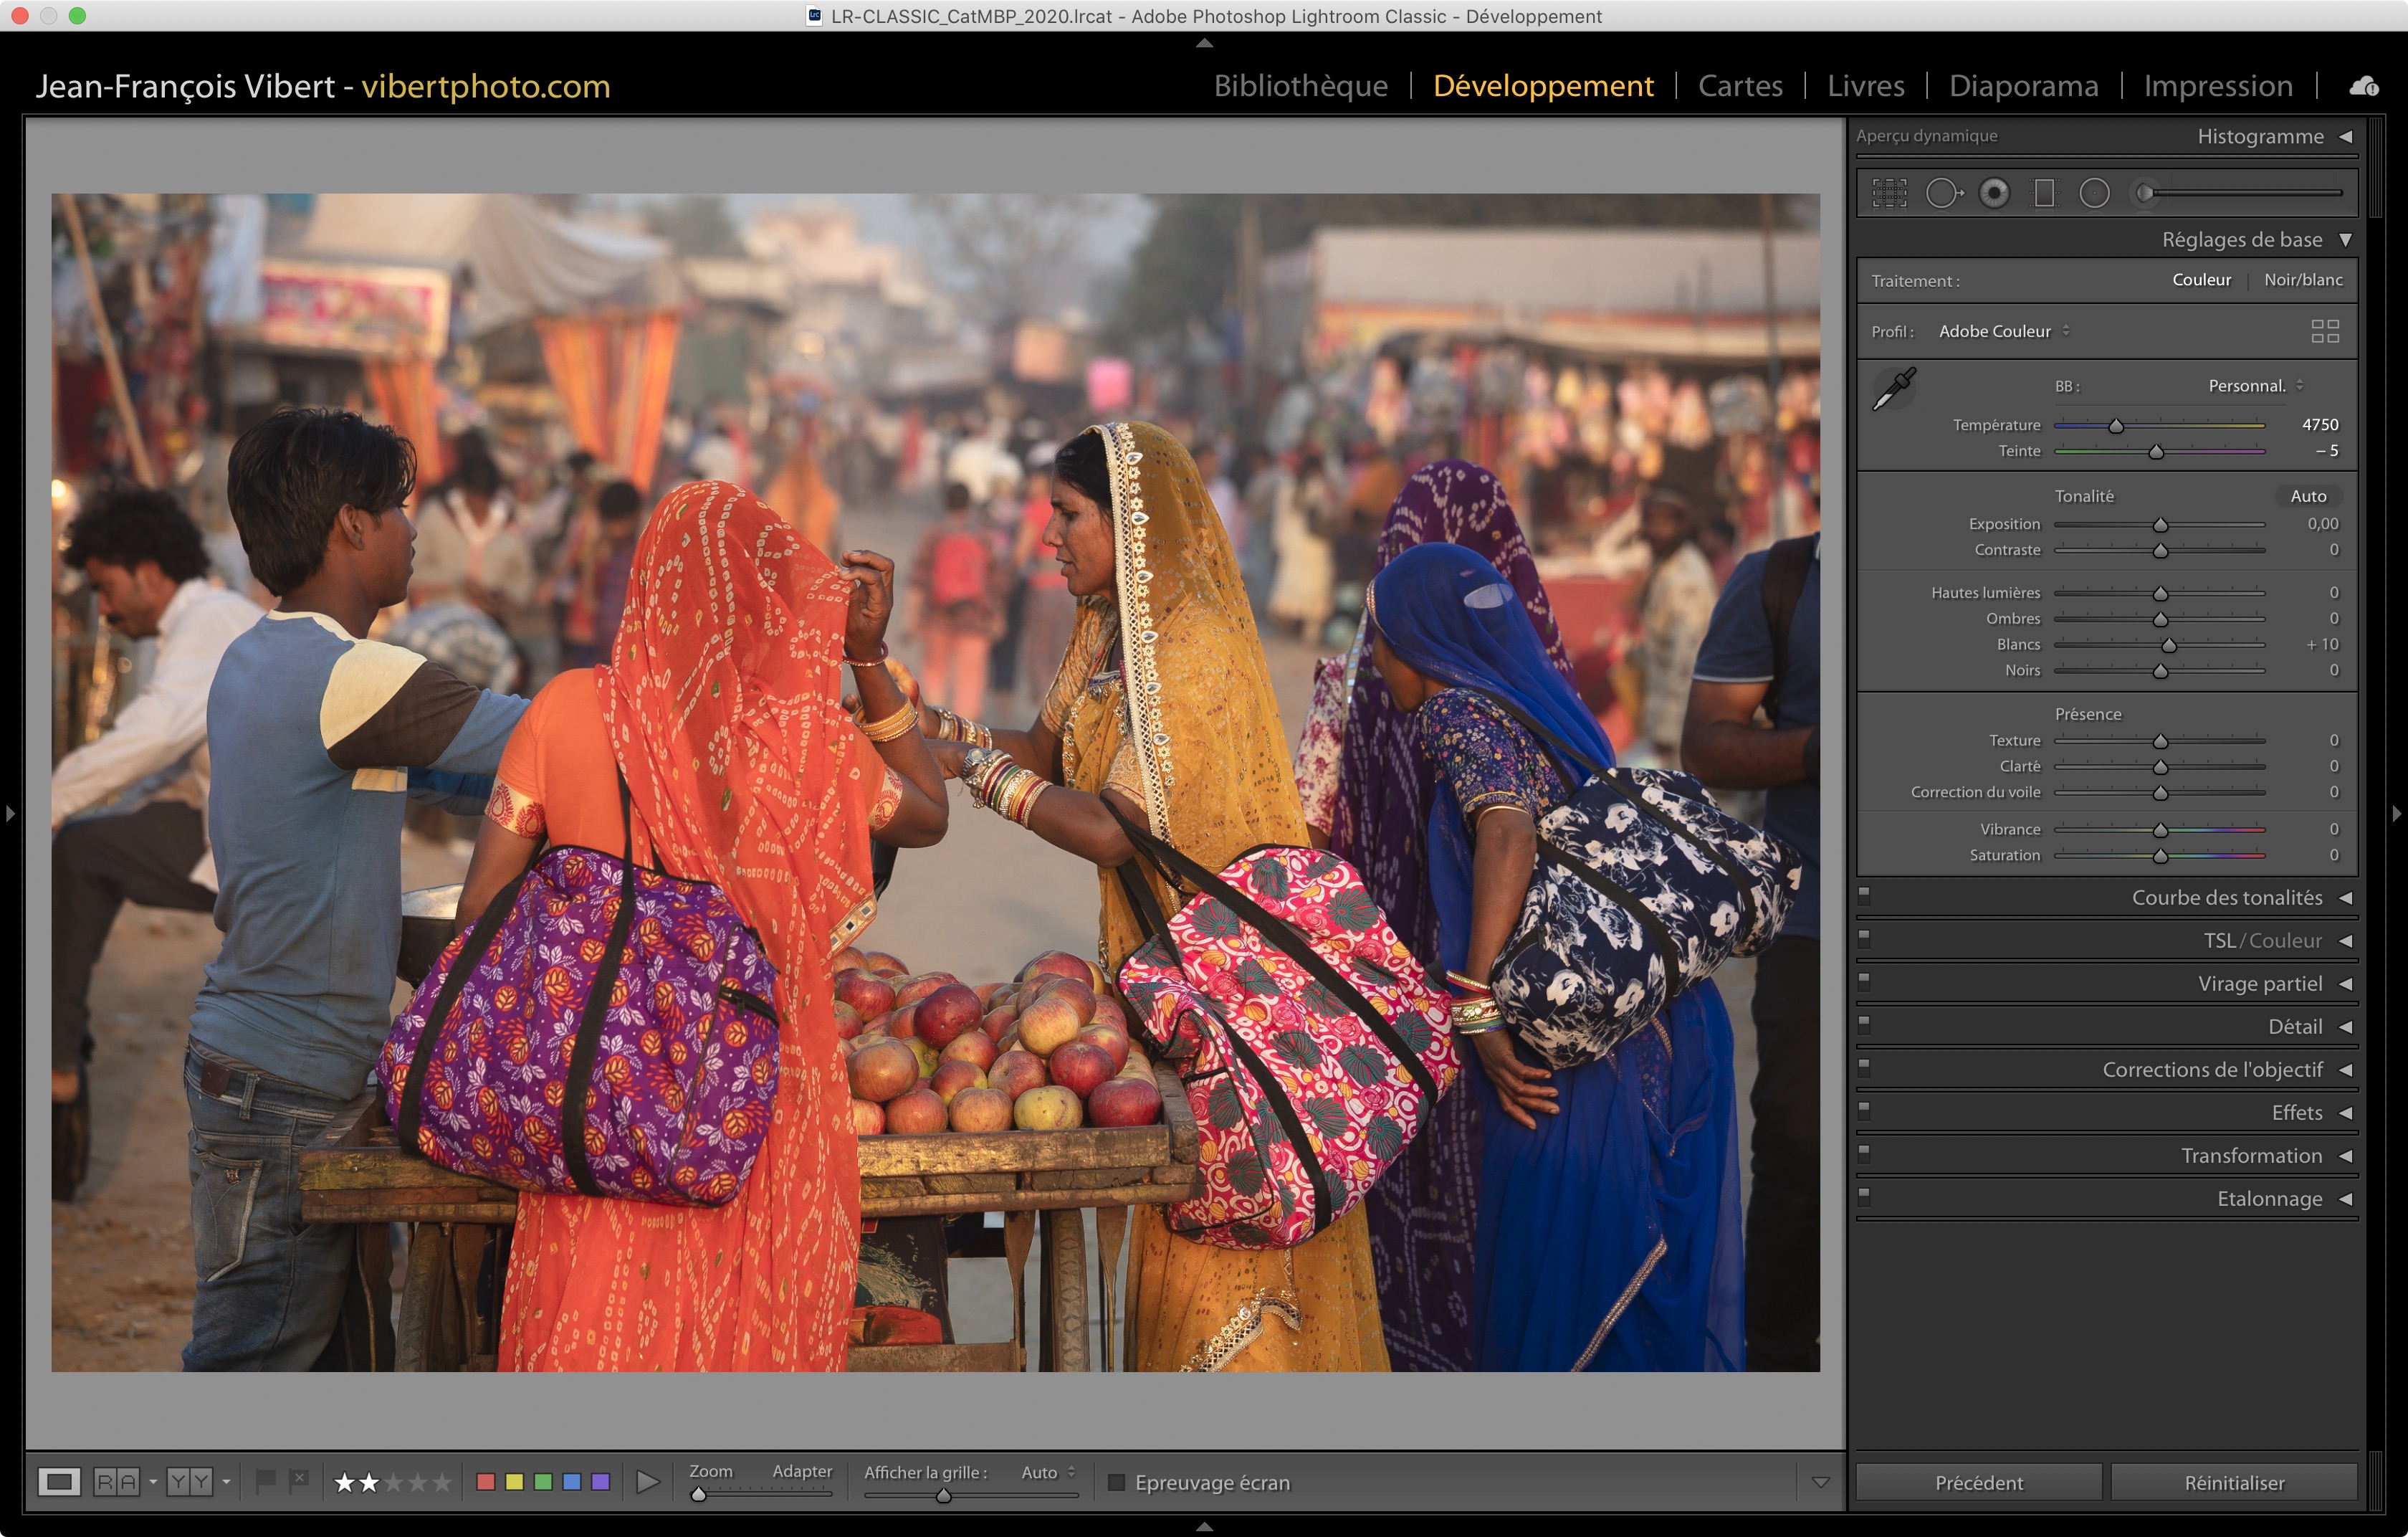Open the BB Personnal. white balance dropdown
Image resolution: width=2408 pixels, height=1537 pixels.
click(2254, 386)
